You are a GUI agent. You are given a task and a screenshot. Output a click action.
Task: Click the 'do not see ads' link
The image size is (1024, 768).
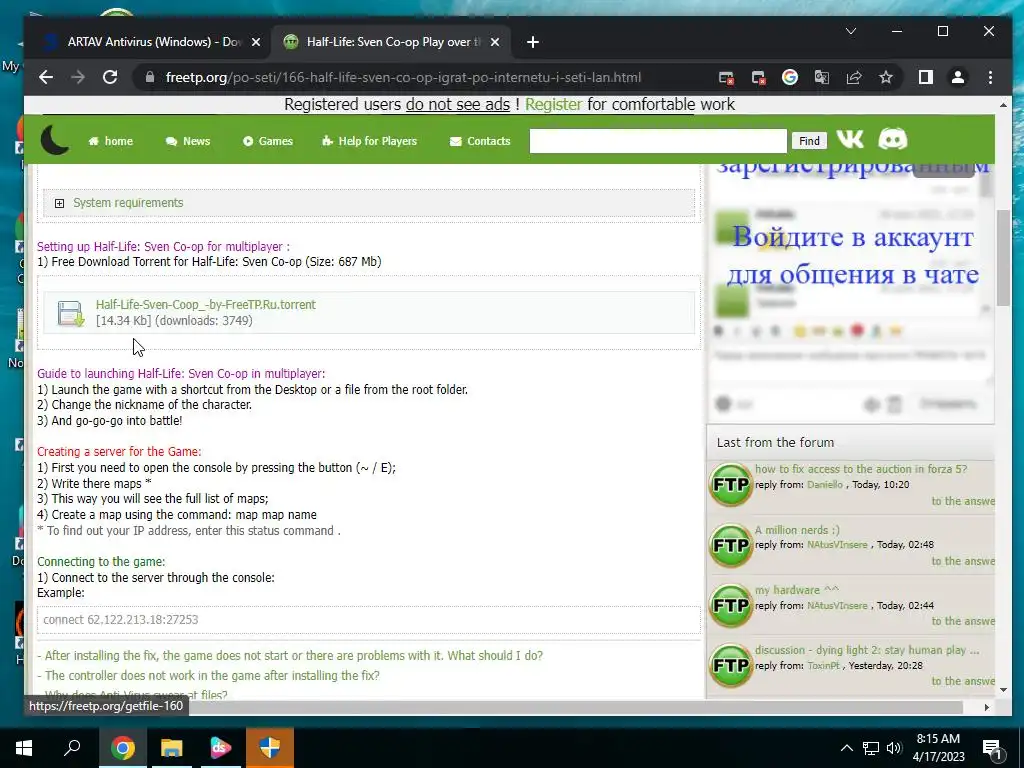coord(457,104)
